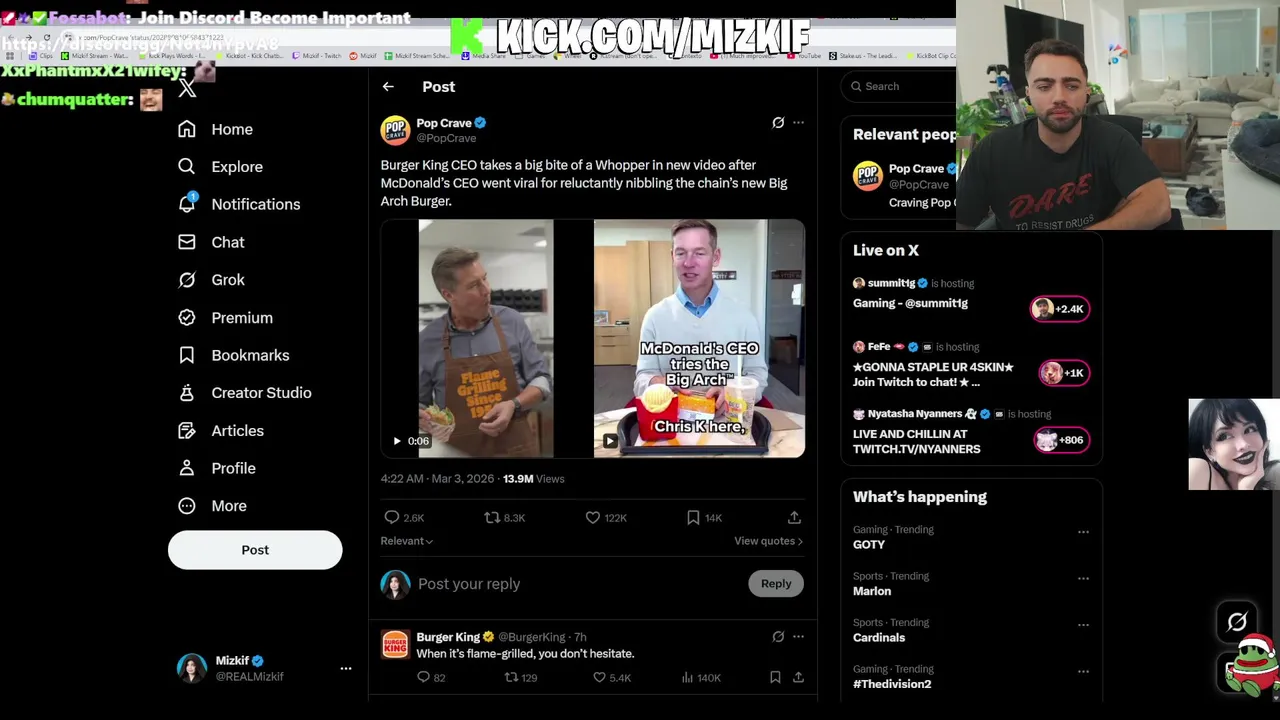Open Bookmarks icon in sidebar
The height and width of the screenshot is (720, 1280).
[x=187, y=355]
